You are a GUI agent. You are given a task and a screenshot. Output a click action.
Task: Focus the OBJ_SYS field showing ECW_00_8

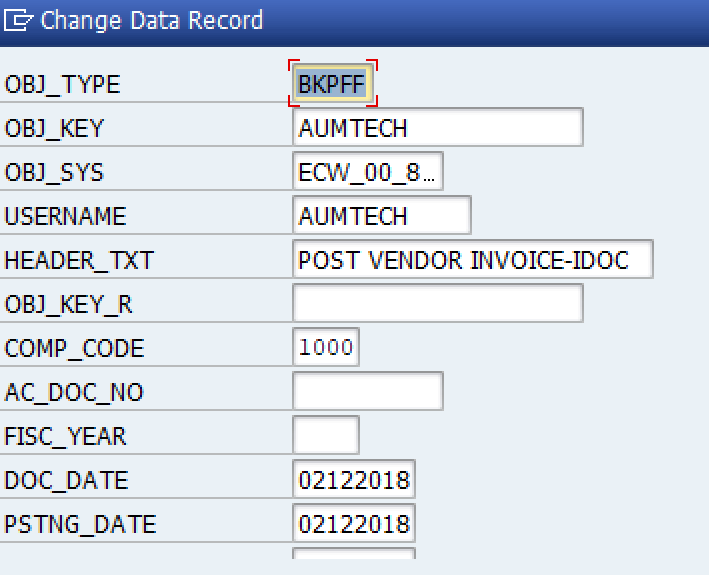coord(367,172)
